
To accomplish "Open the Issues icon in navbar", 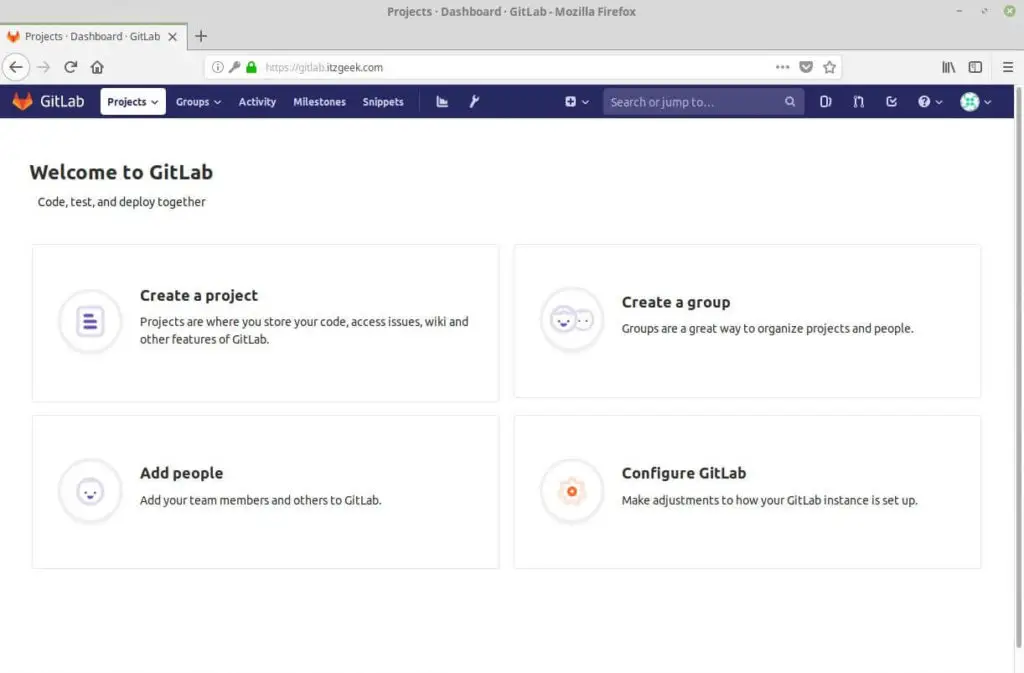I will coord(825,102).
